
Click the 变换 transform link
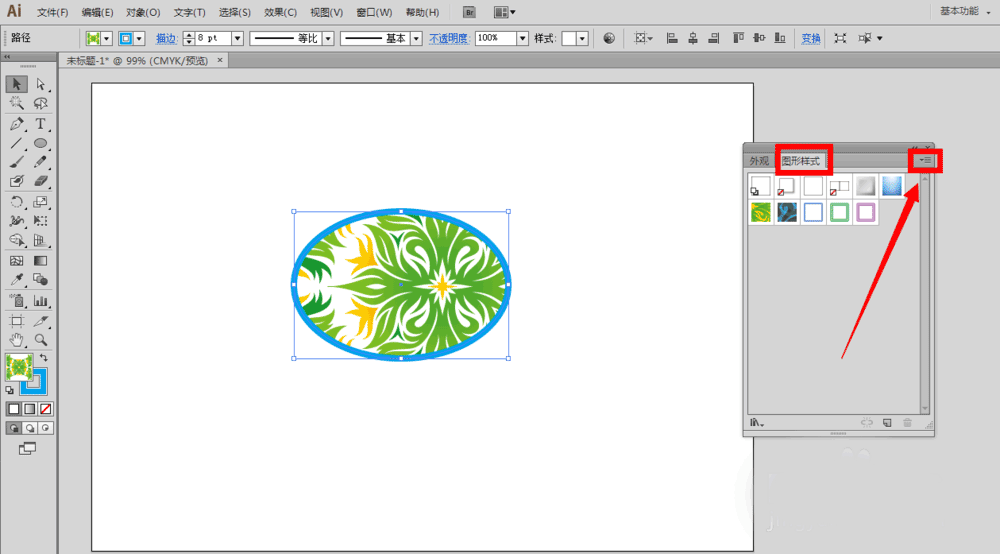(811, 39)
